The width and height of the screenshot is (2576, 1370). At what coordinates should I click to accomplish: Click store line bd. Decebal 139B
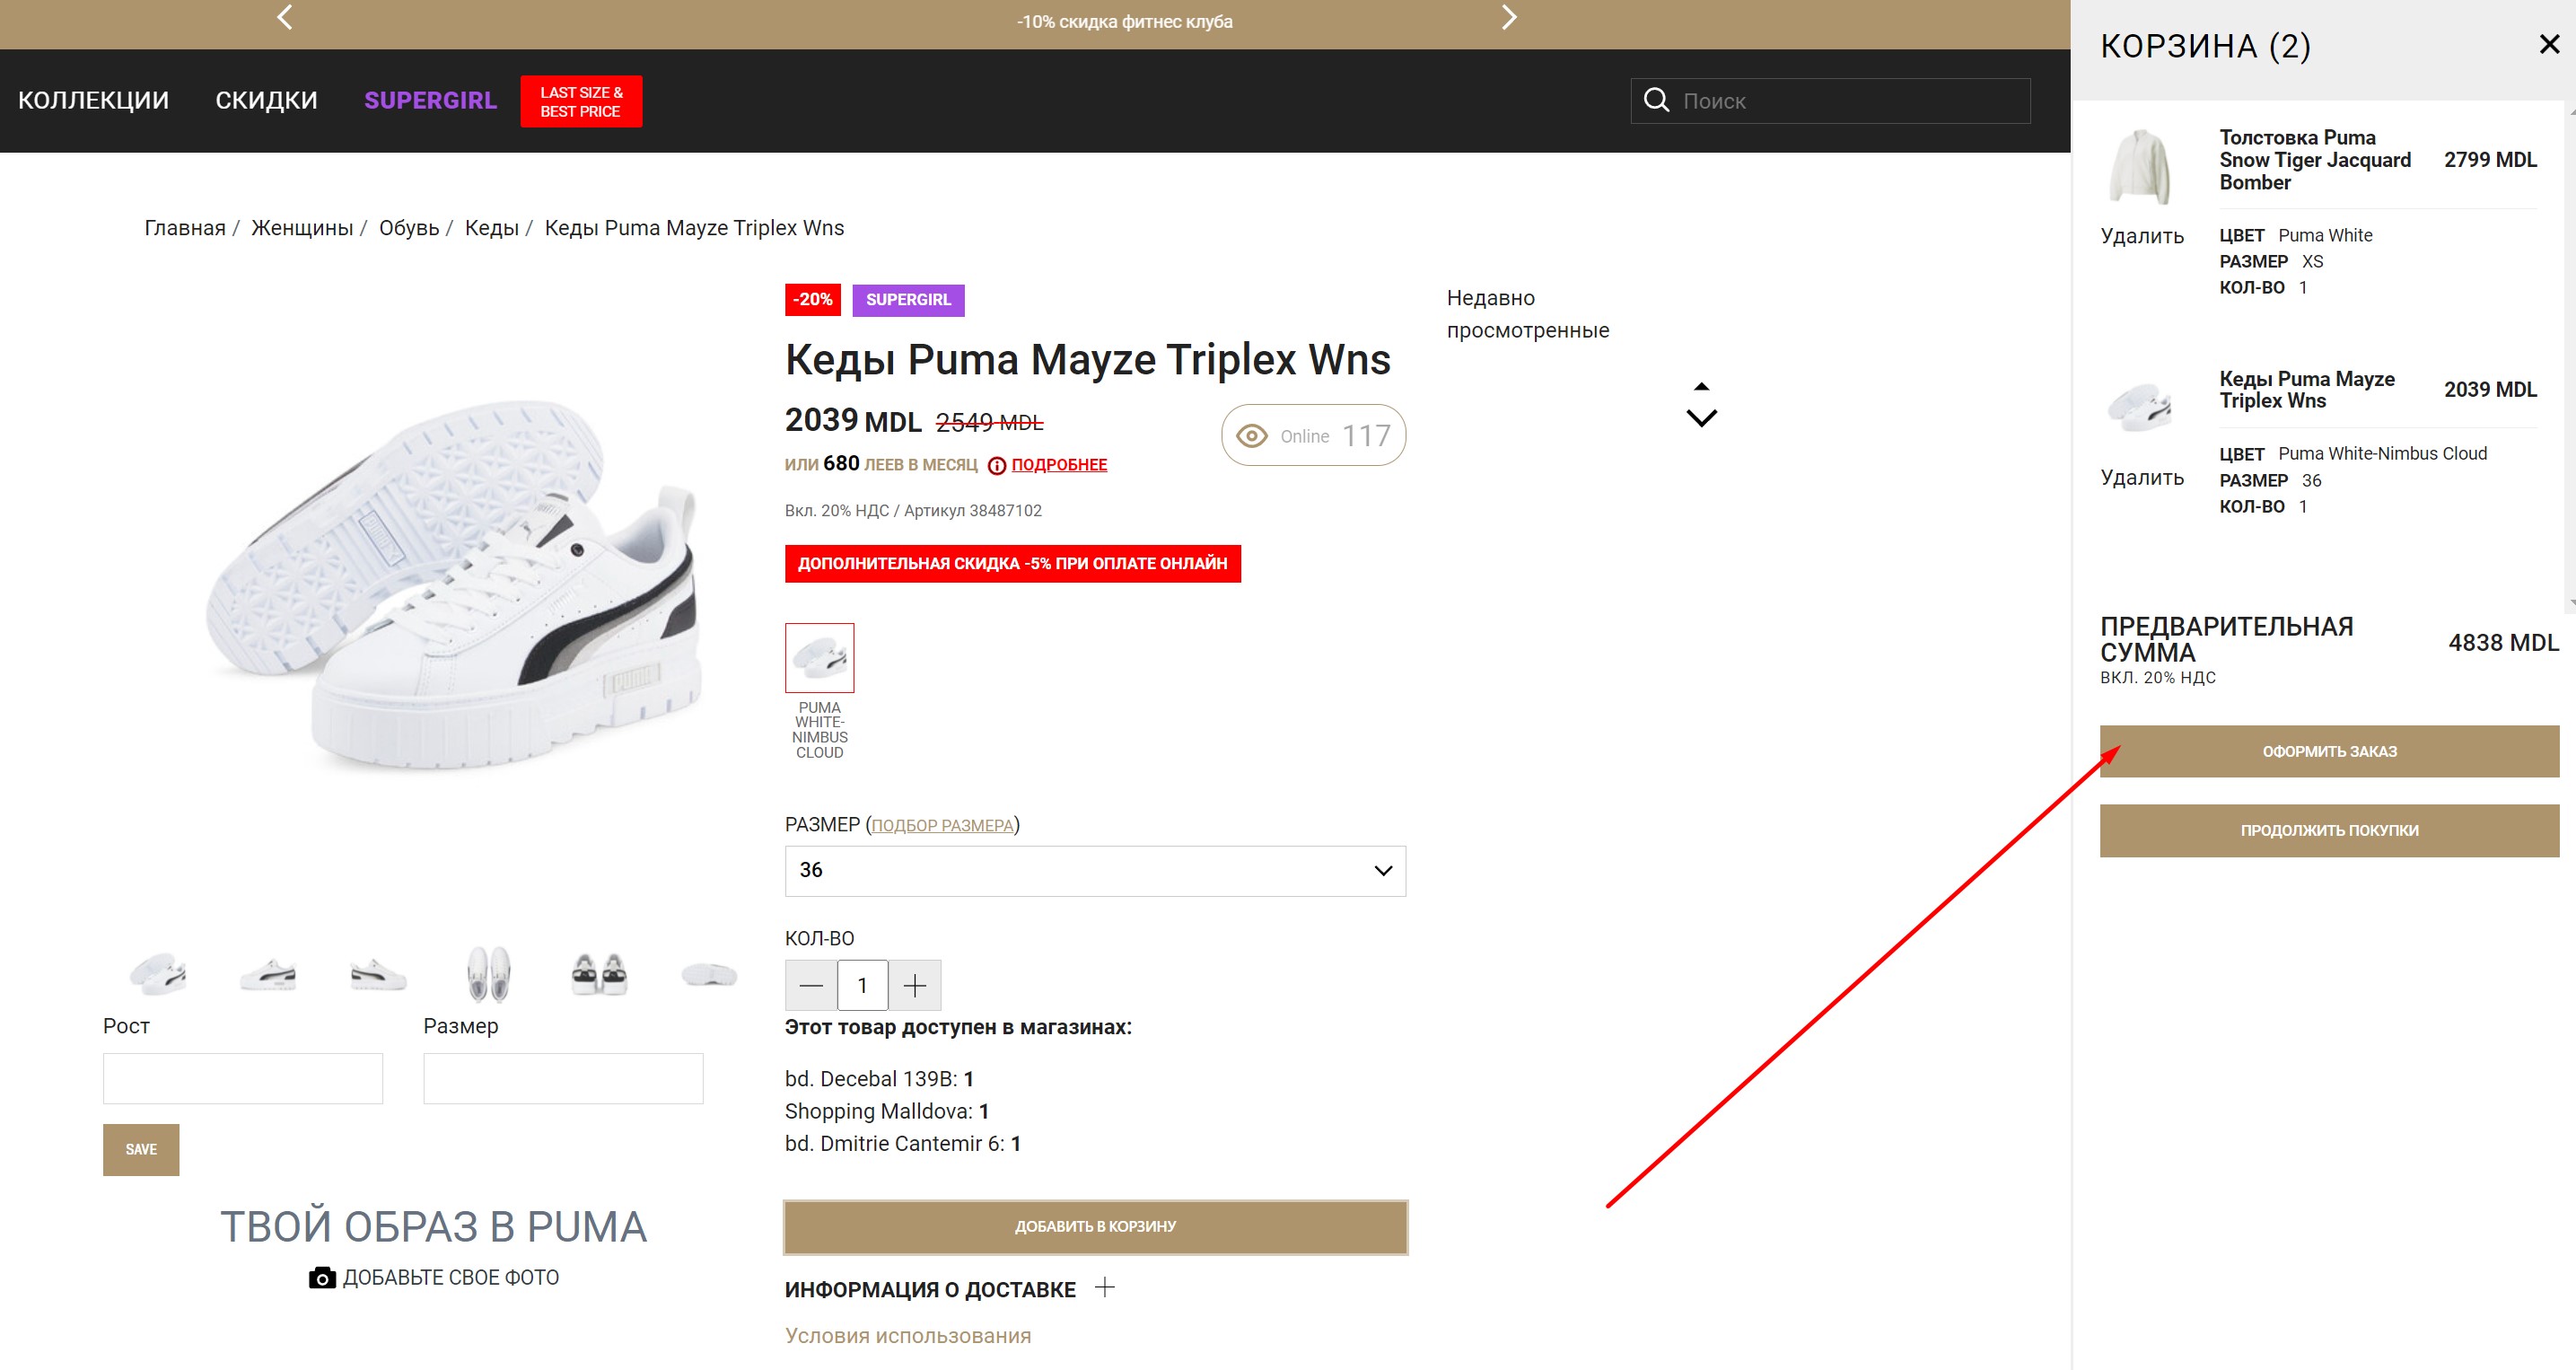coord(879,1079)
